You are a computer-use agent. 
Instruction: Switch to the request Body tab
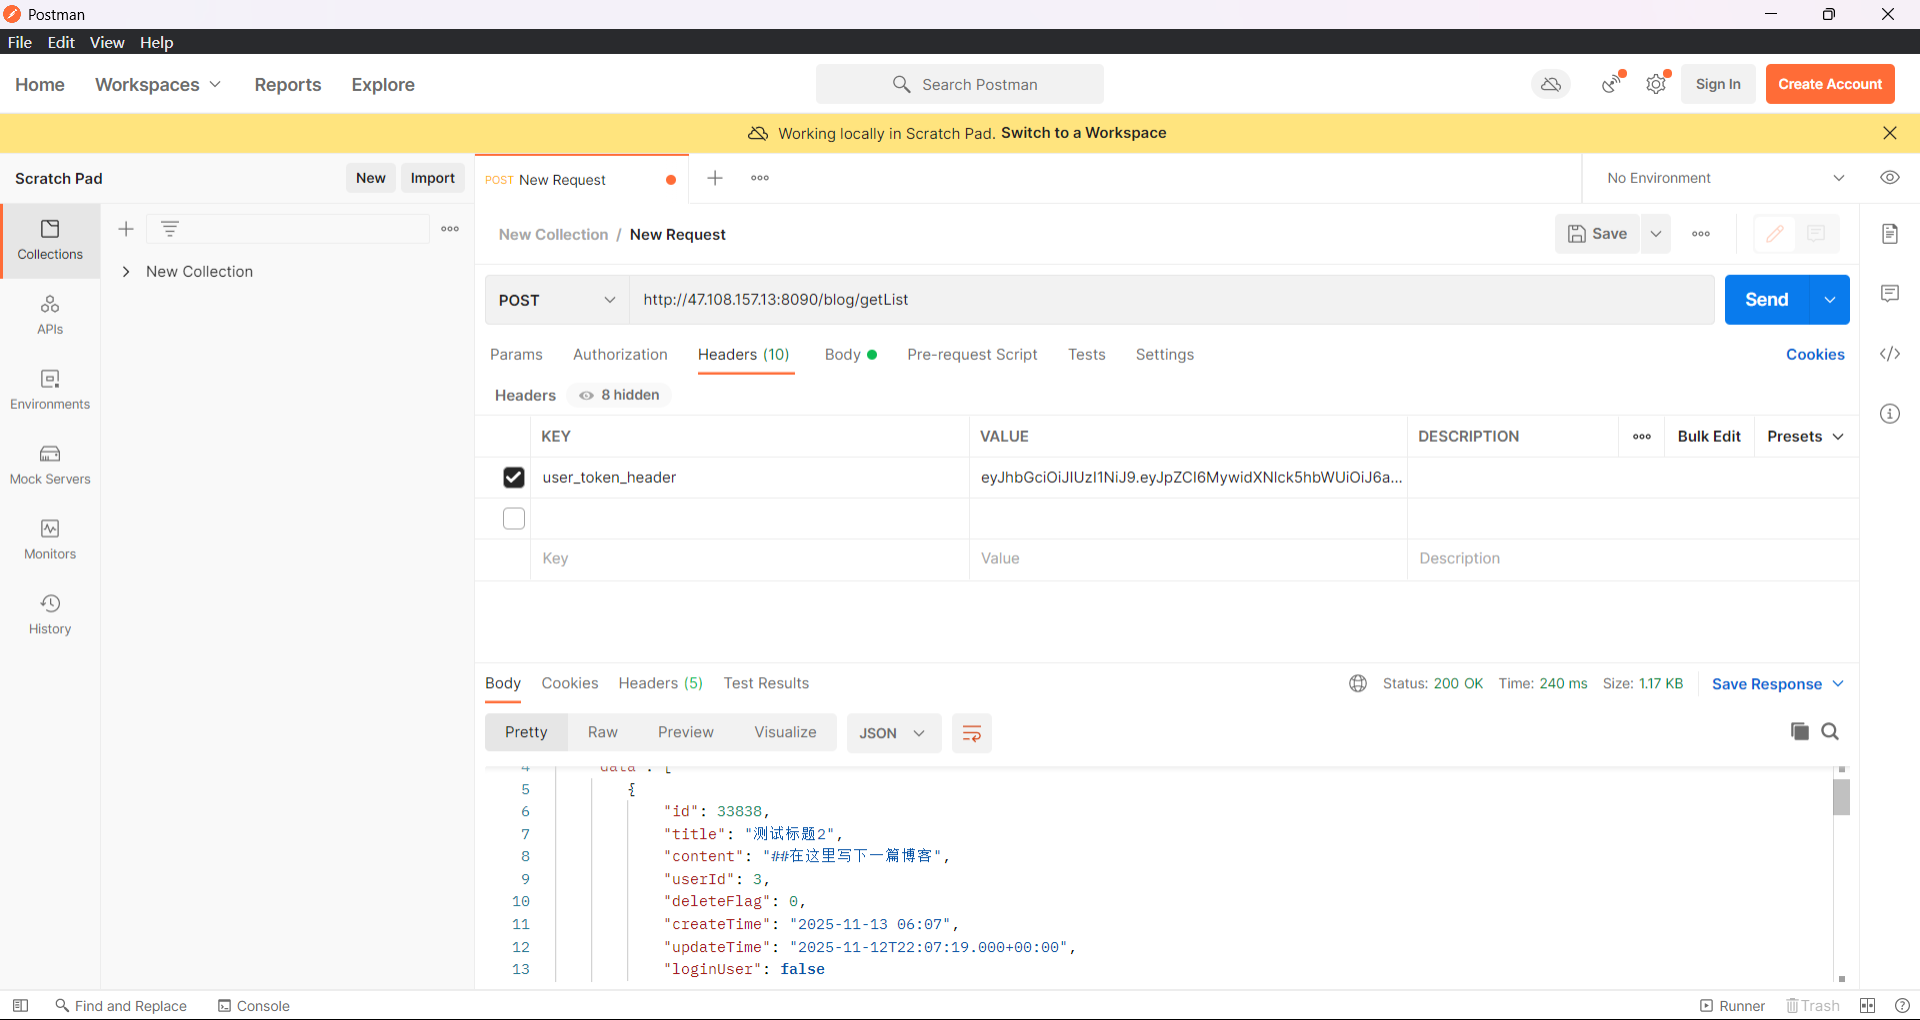pos(851,355)
